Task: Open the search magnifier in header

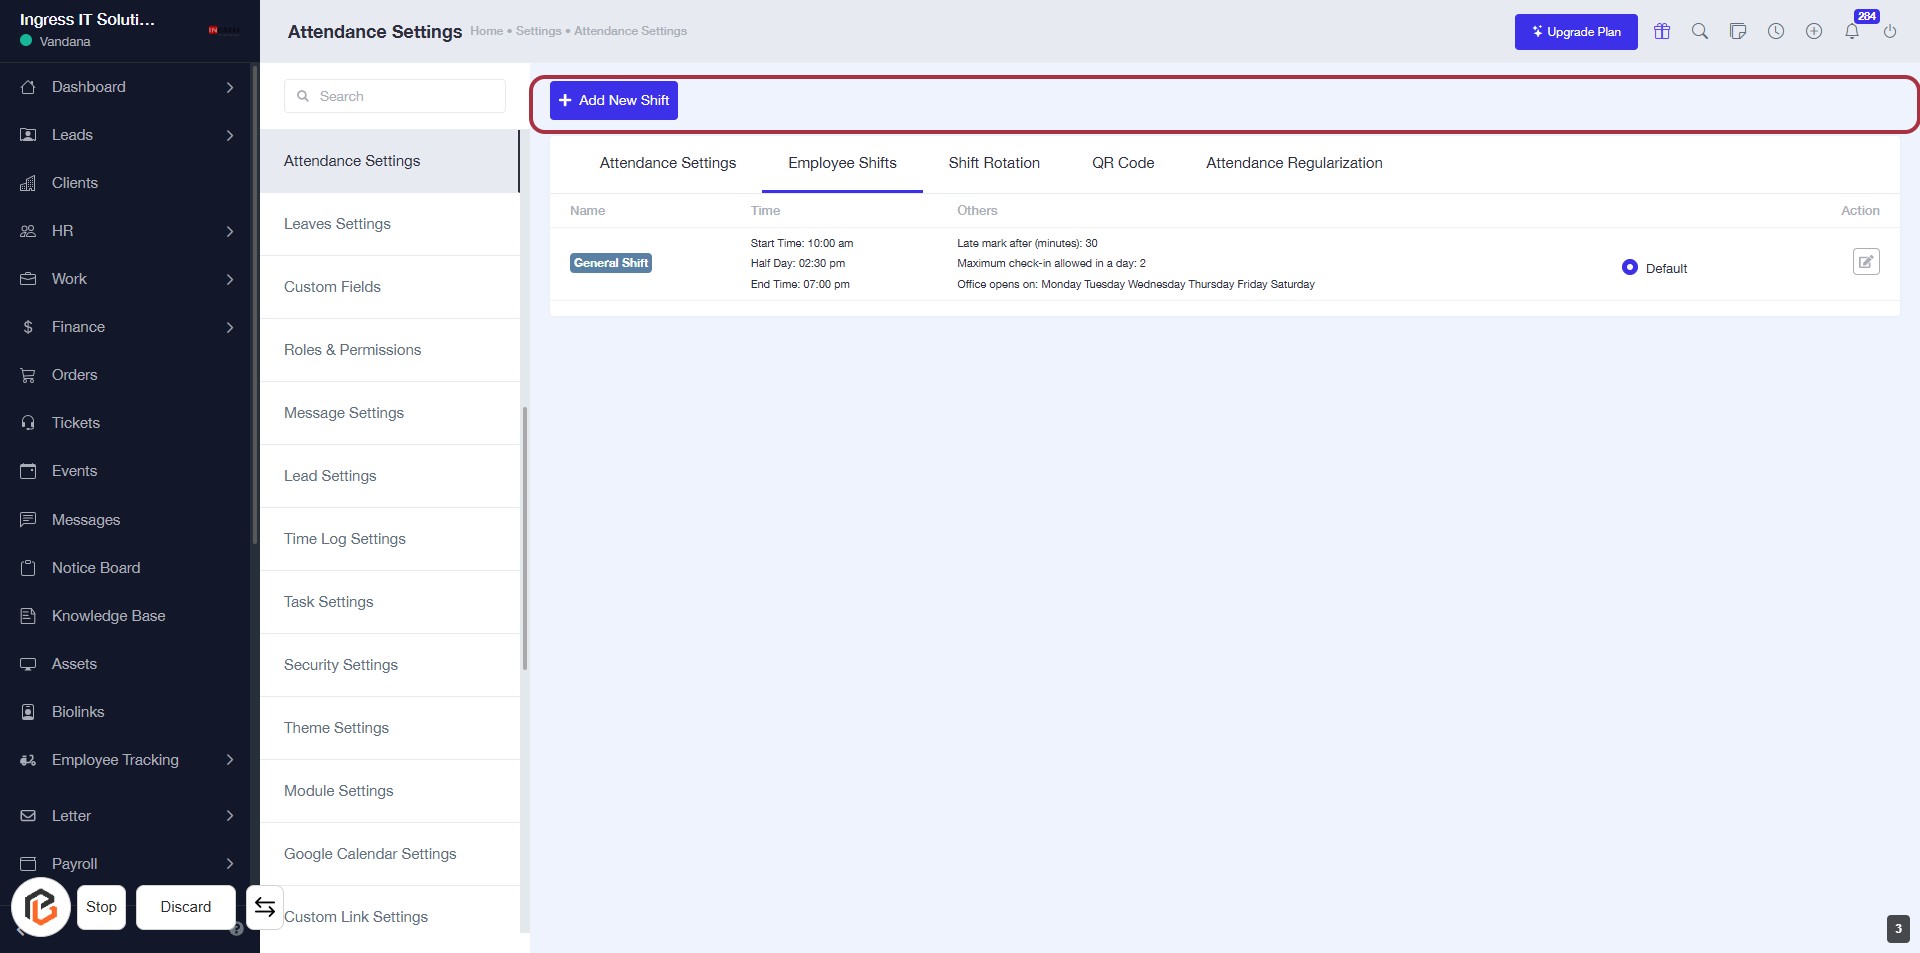Action: [x=1700, y=31]
